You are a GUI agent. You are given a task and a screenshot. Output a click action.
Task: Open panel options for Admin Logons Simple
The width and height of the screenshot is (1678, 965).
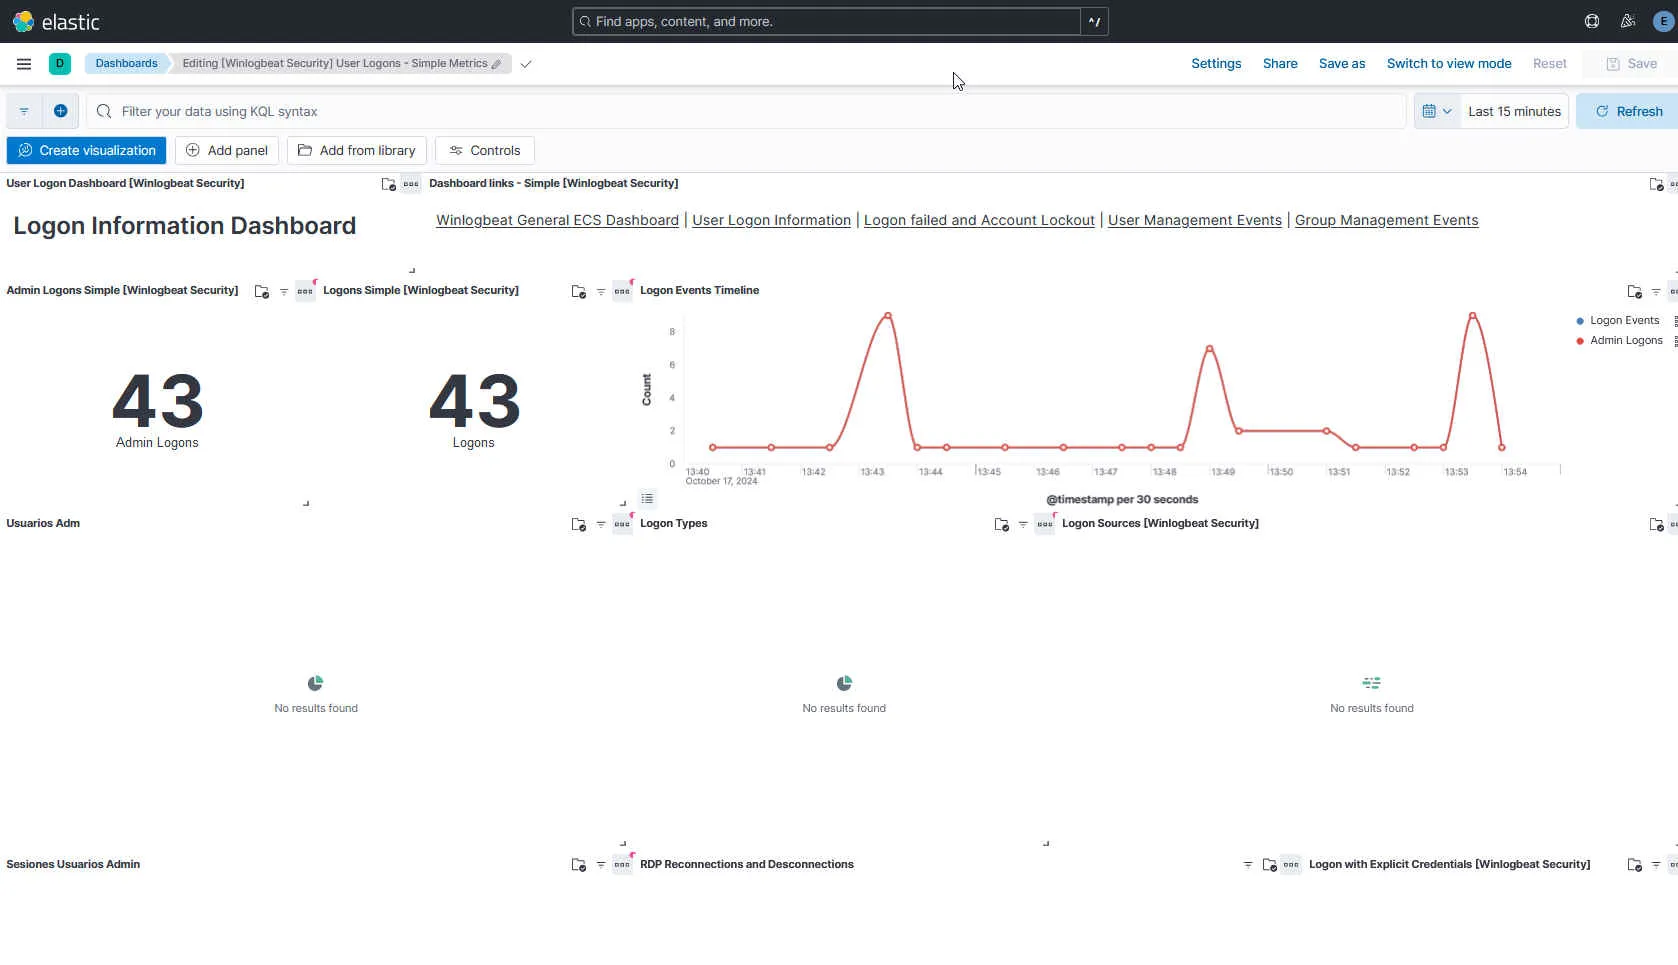(x=305, y=292)
